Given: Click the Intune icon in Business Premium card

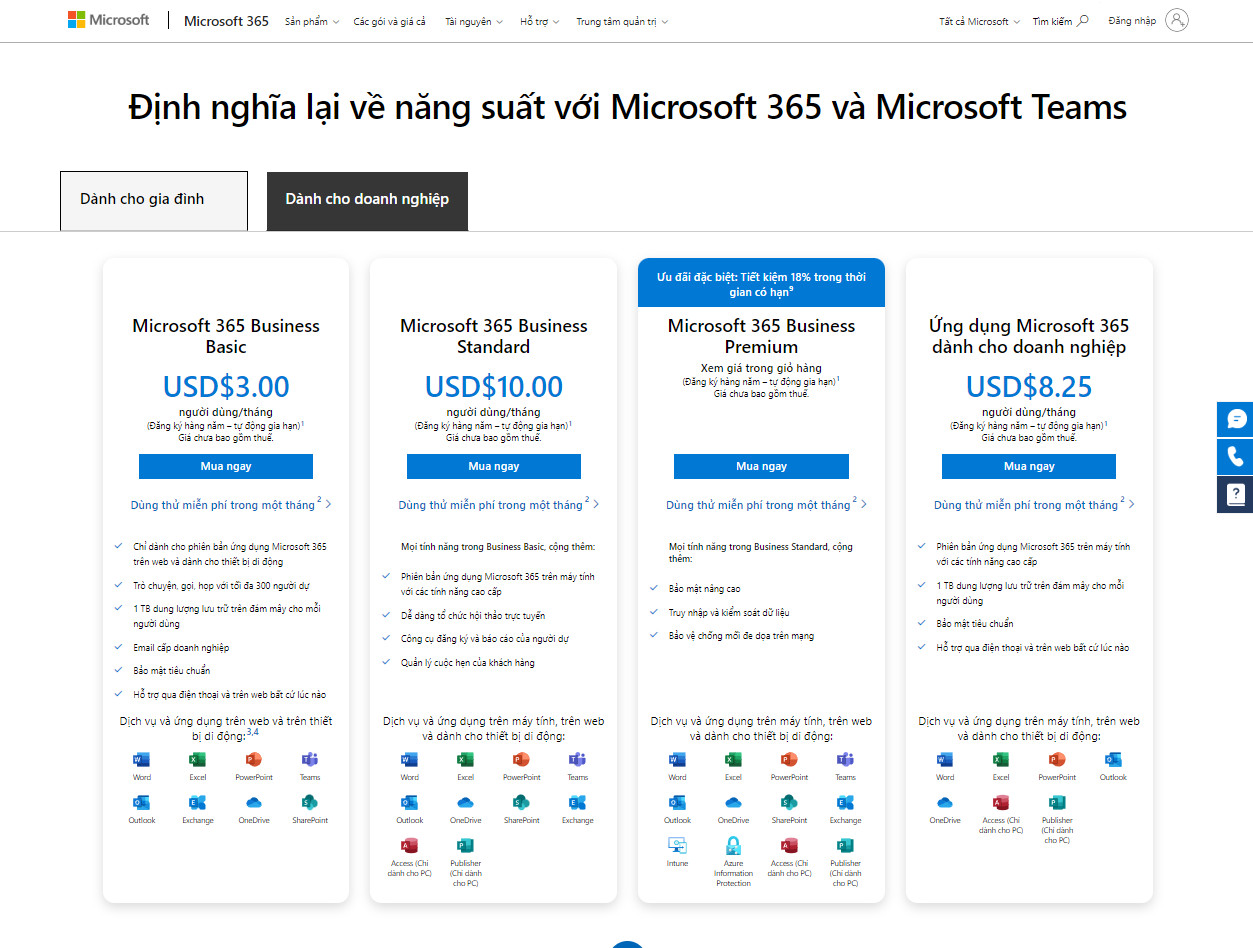Looking at the screenshot, I should click(x=677, y=846).
